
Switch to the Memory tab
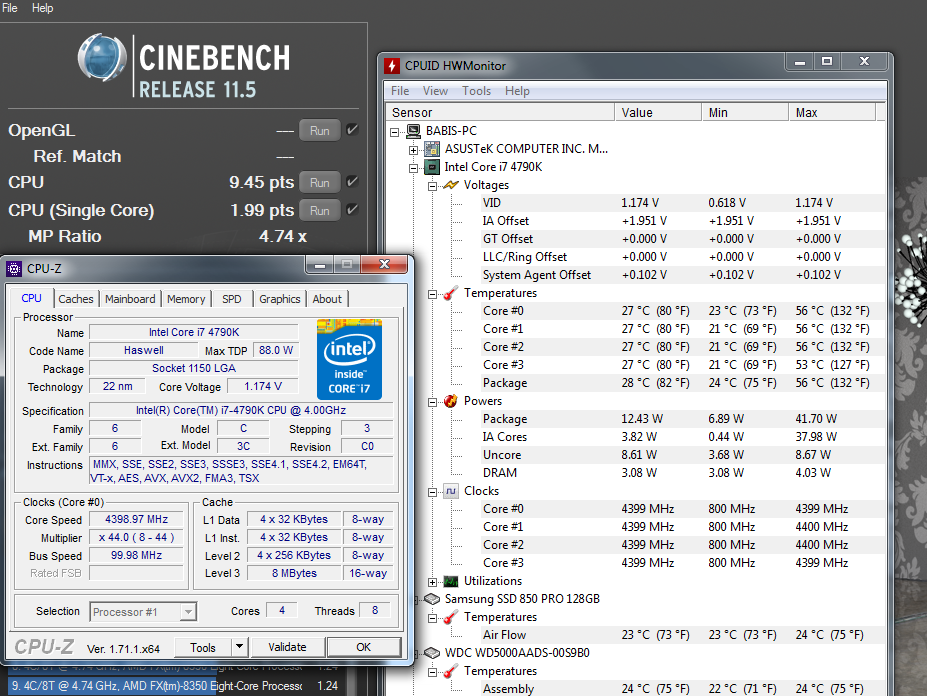coord(186,299)
